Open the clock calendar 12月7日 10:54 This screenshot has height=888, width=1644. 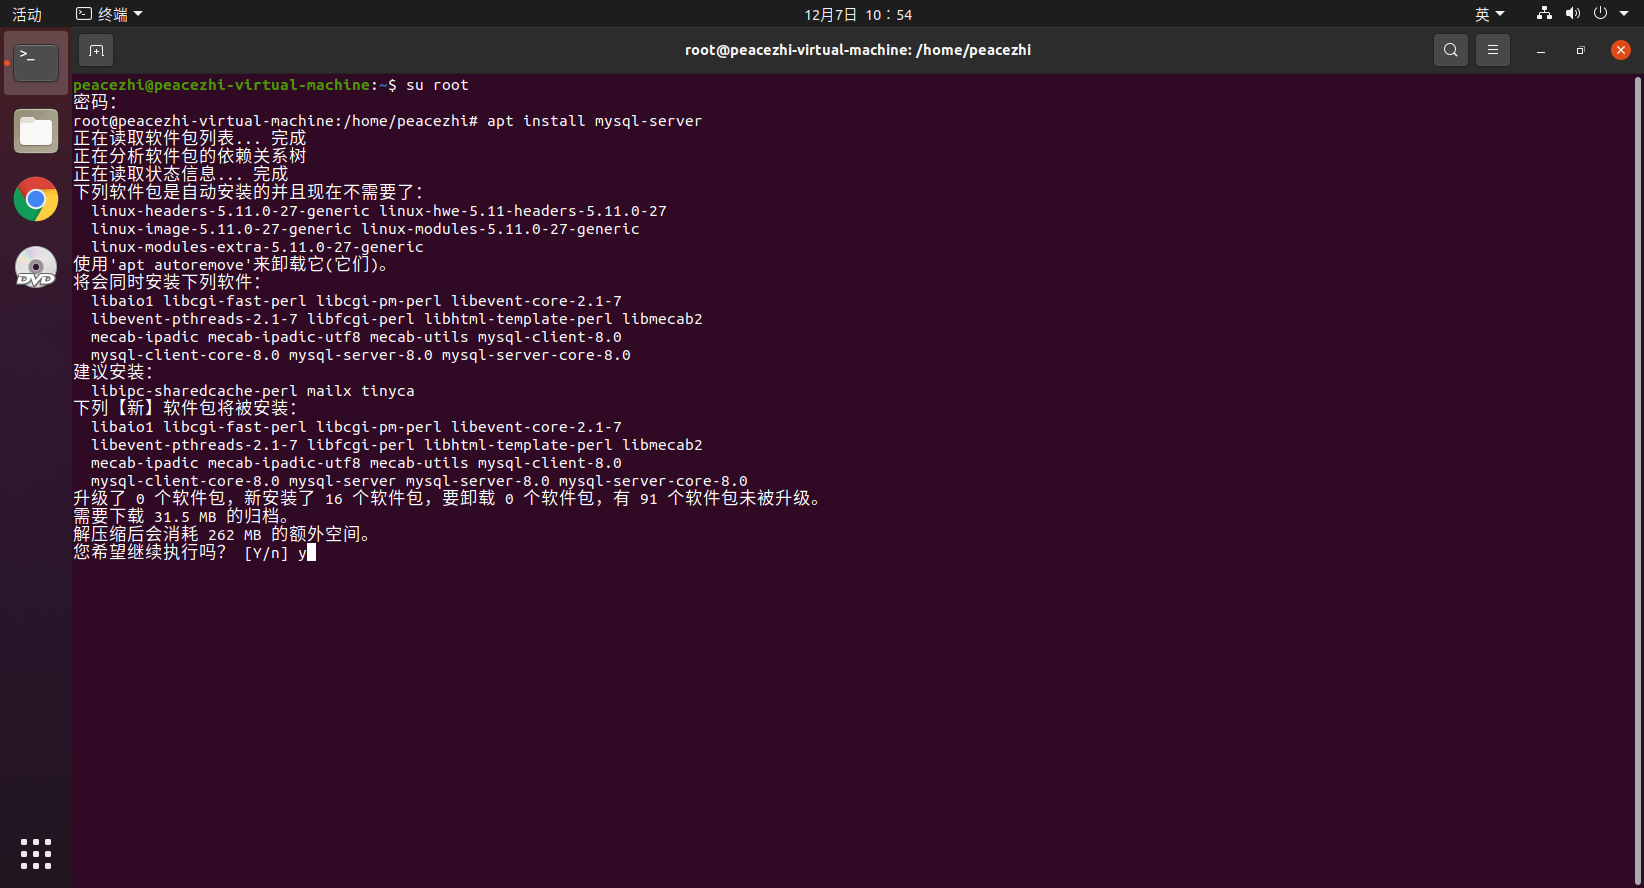(x=858, y=14)
